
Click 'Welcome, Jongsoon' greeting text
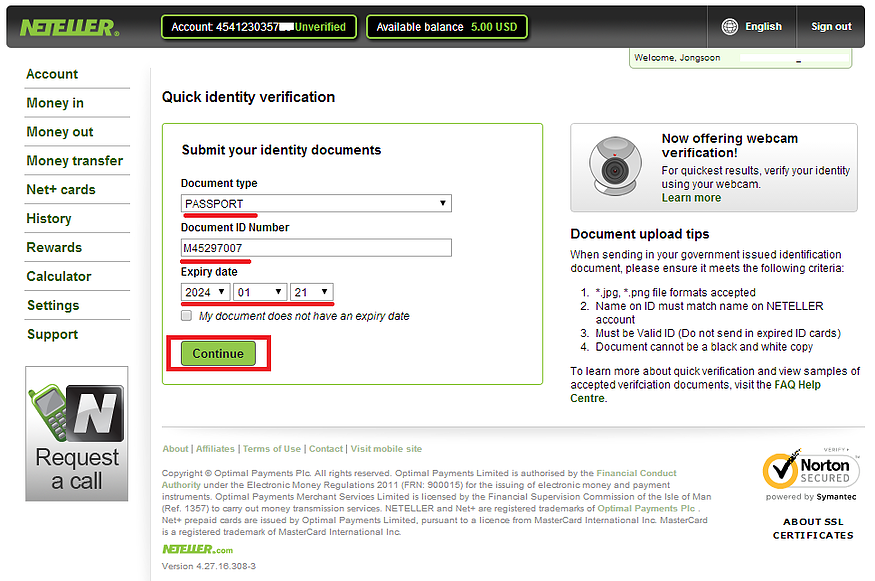point(677,57)
